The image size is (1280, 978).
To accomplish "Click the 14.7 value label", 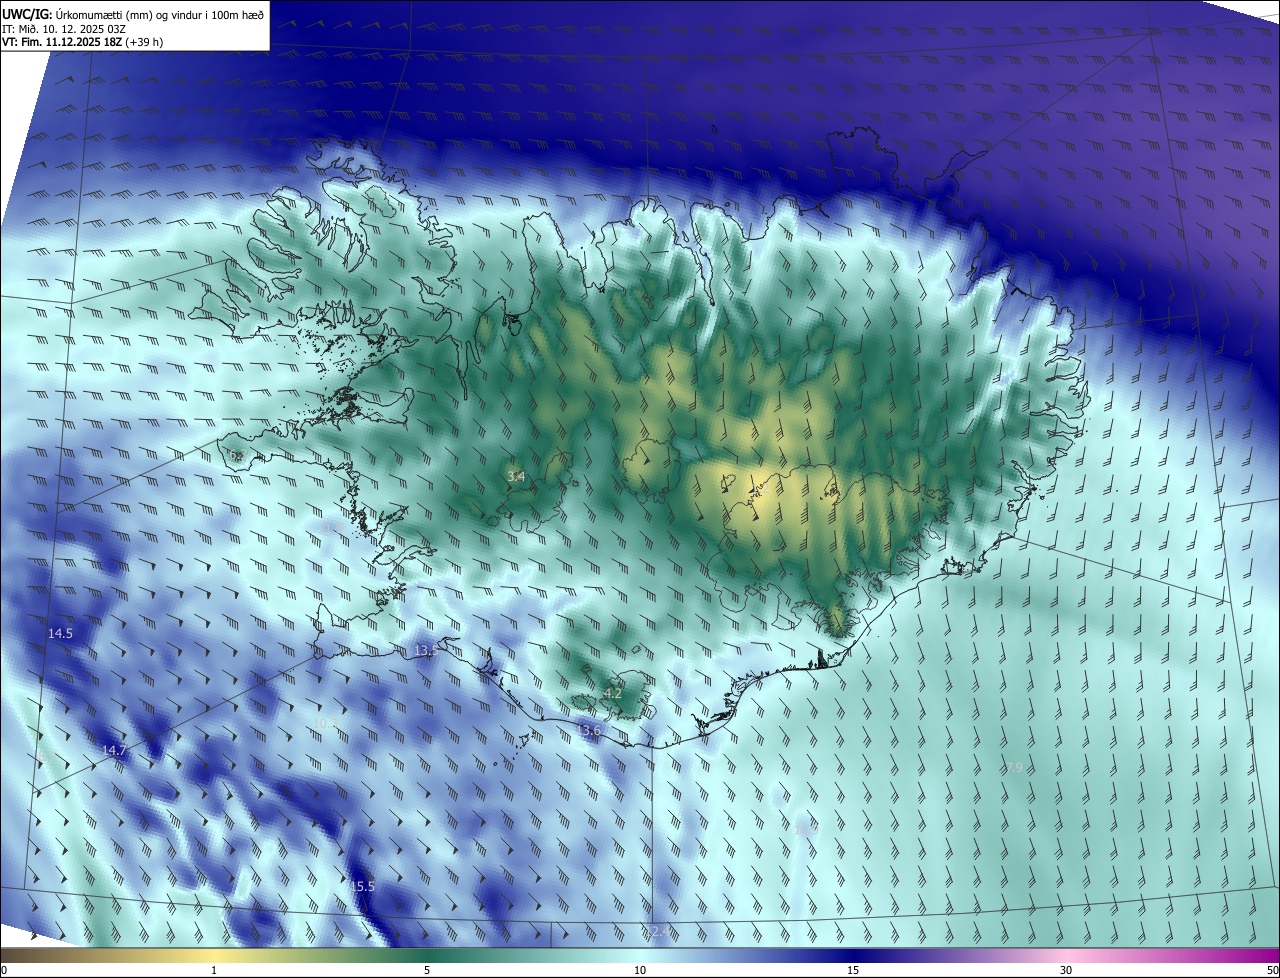I will tap(114, 750).
